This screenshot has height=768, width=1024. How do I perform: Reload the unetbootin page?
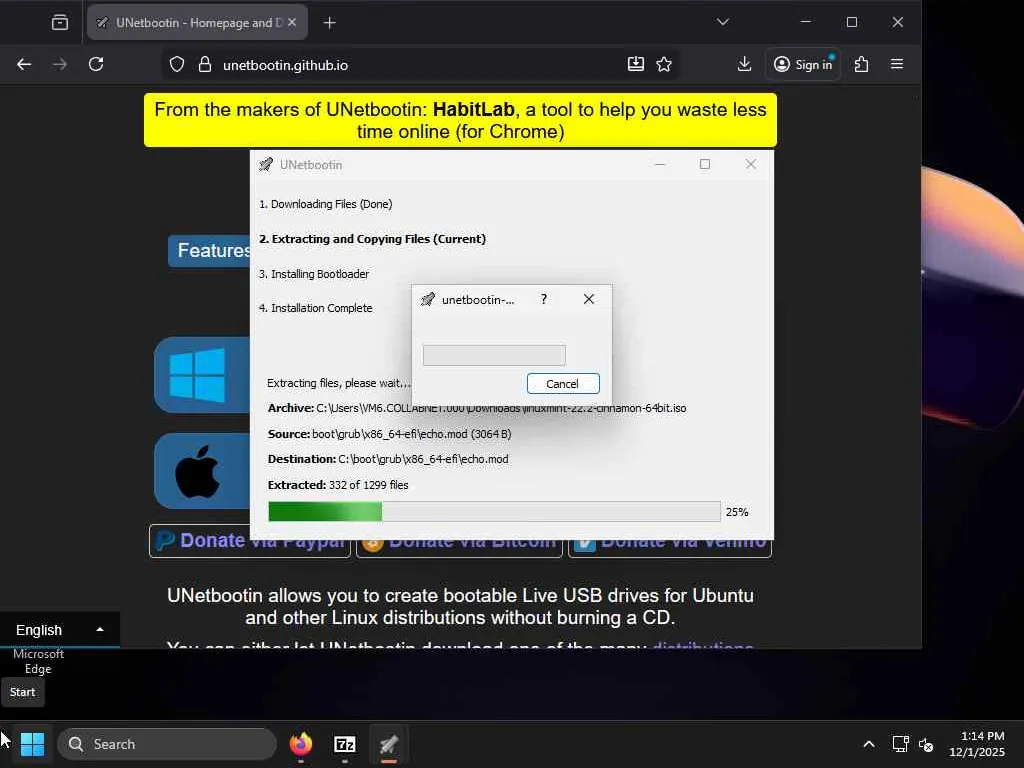click(96, 64)
